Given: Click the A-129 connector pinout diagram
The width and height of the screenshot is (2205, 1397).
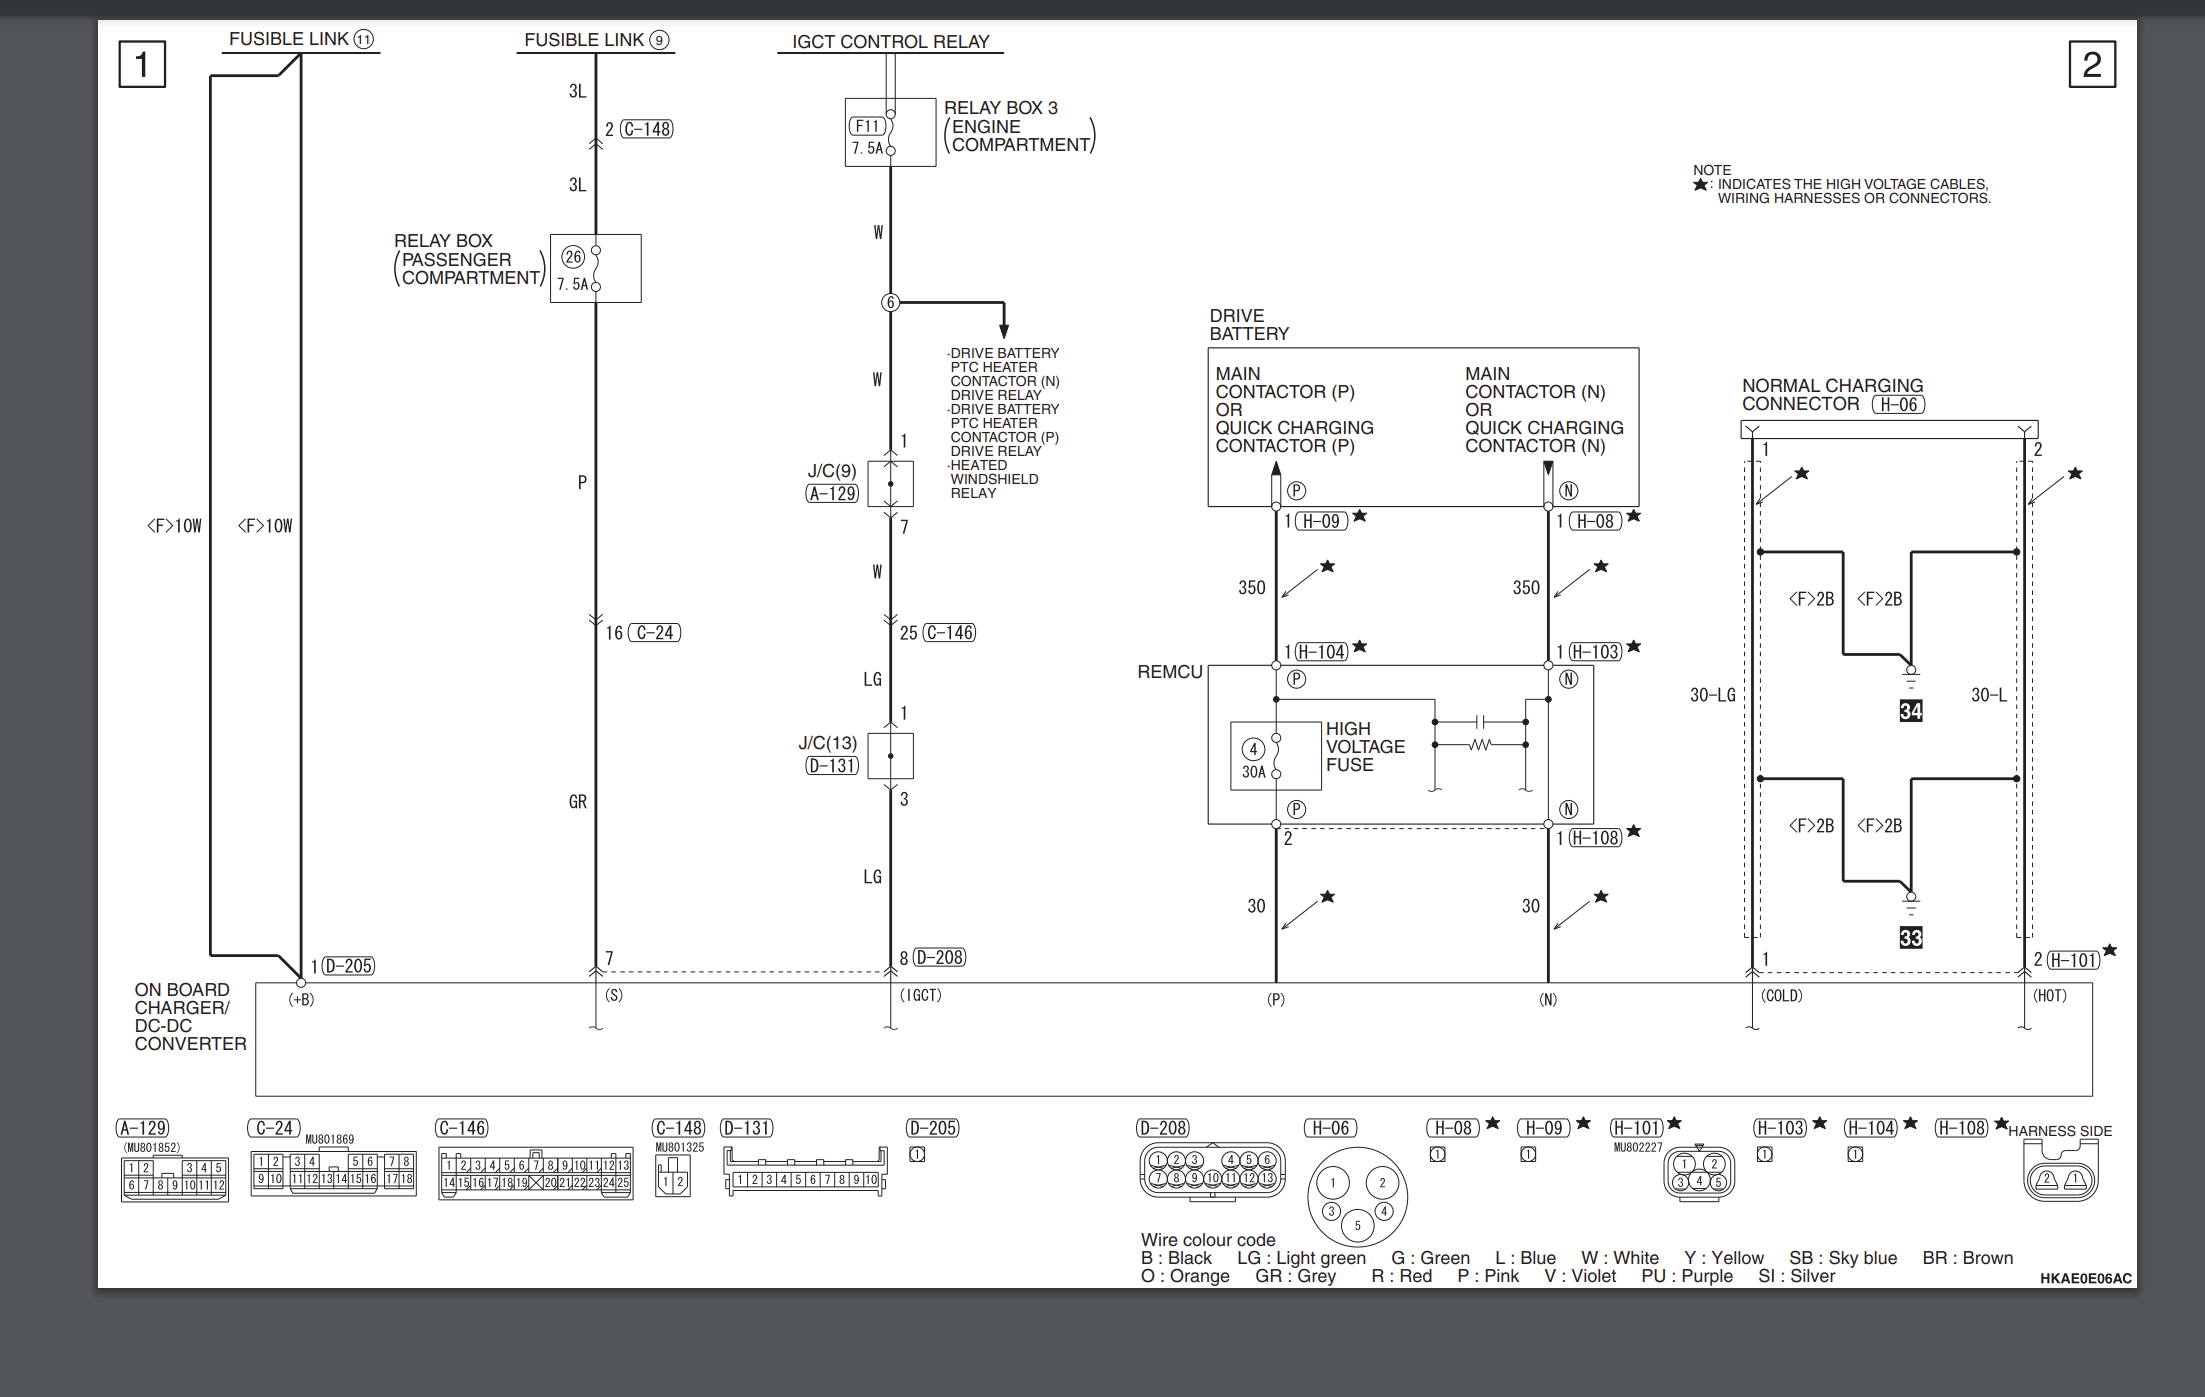Looking at the screenshot, I should pyautogui.click(x=175, y=1178).
